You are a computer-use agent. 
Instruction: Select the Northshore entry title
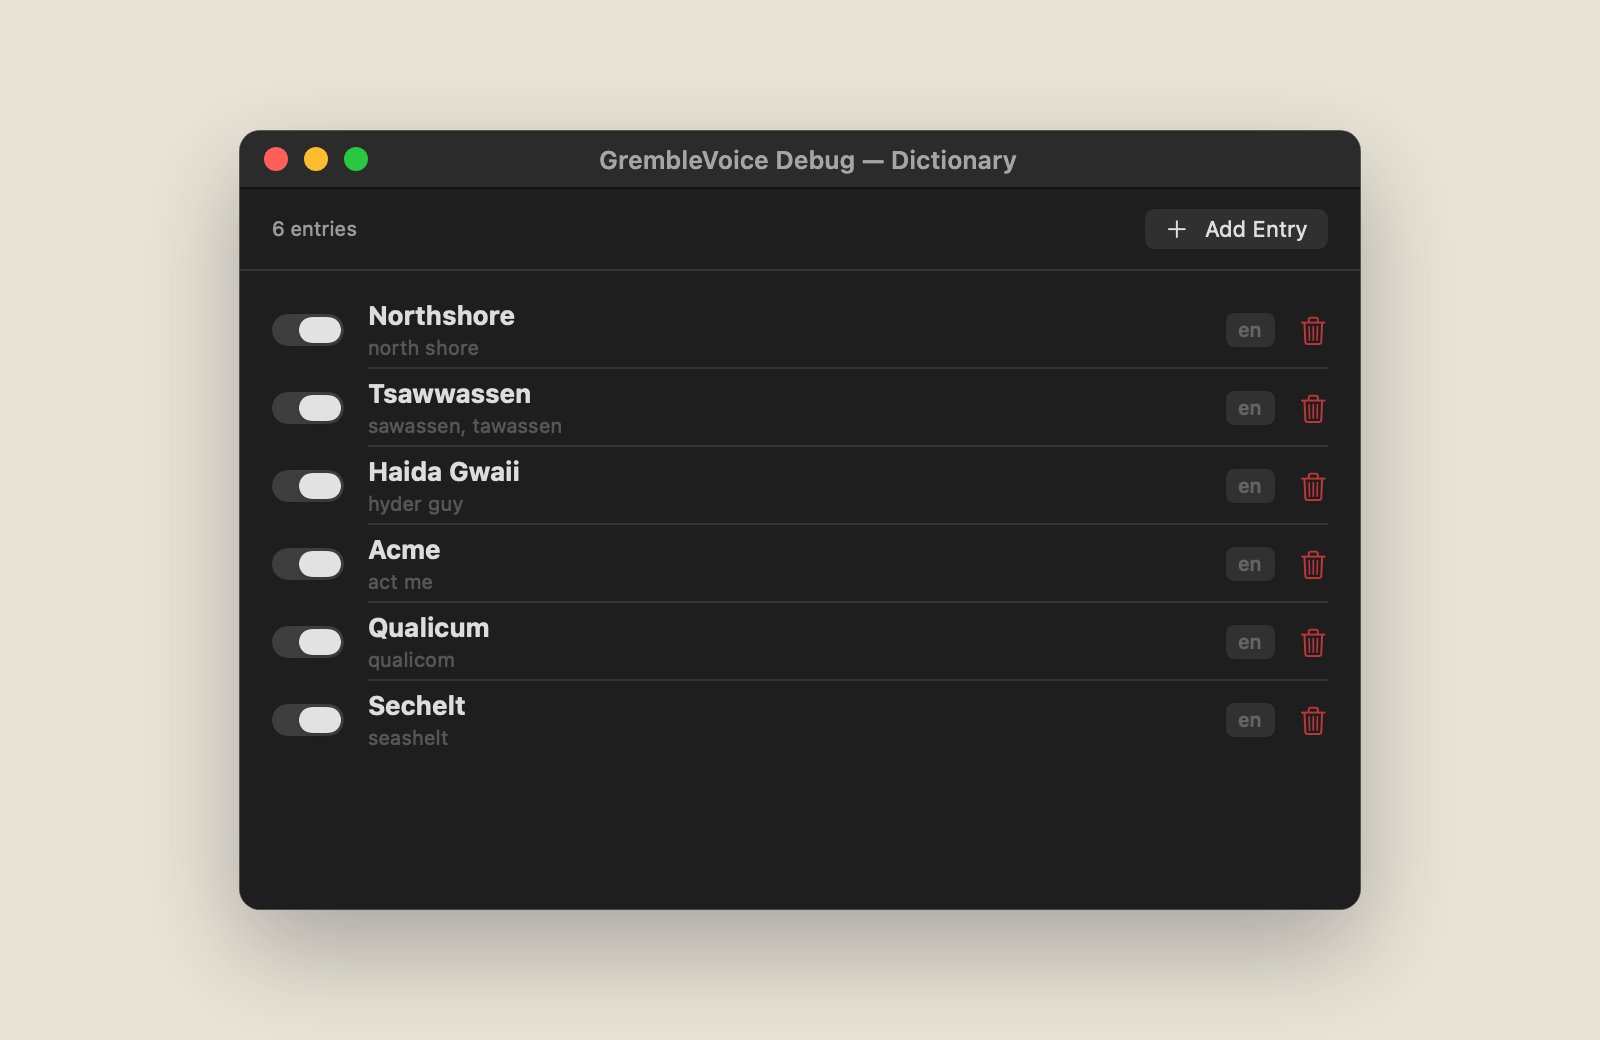441,316
